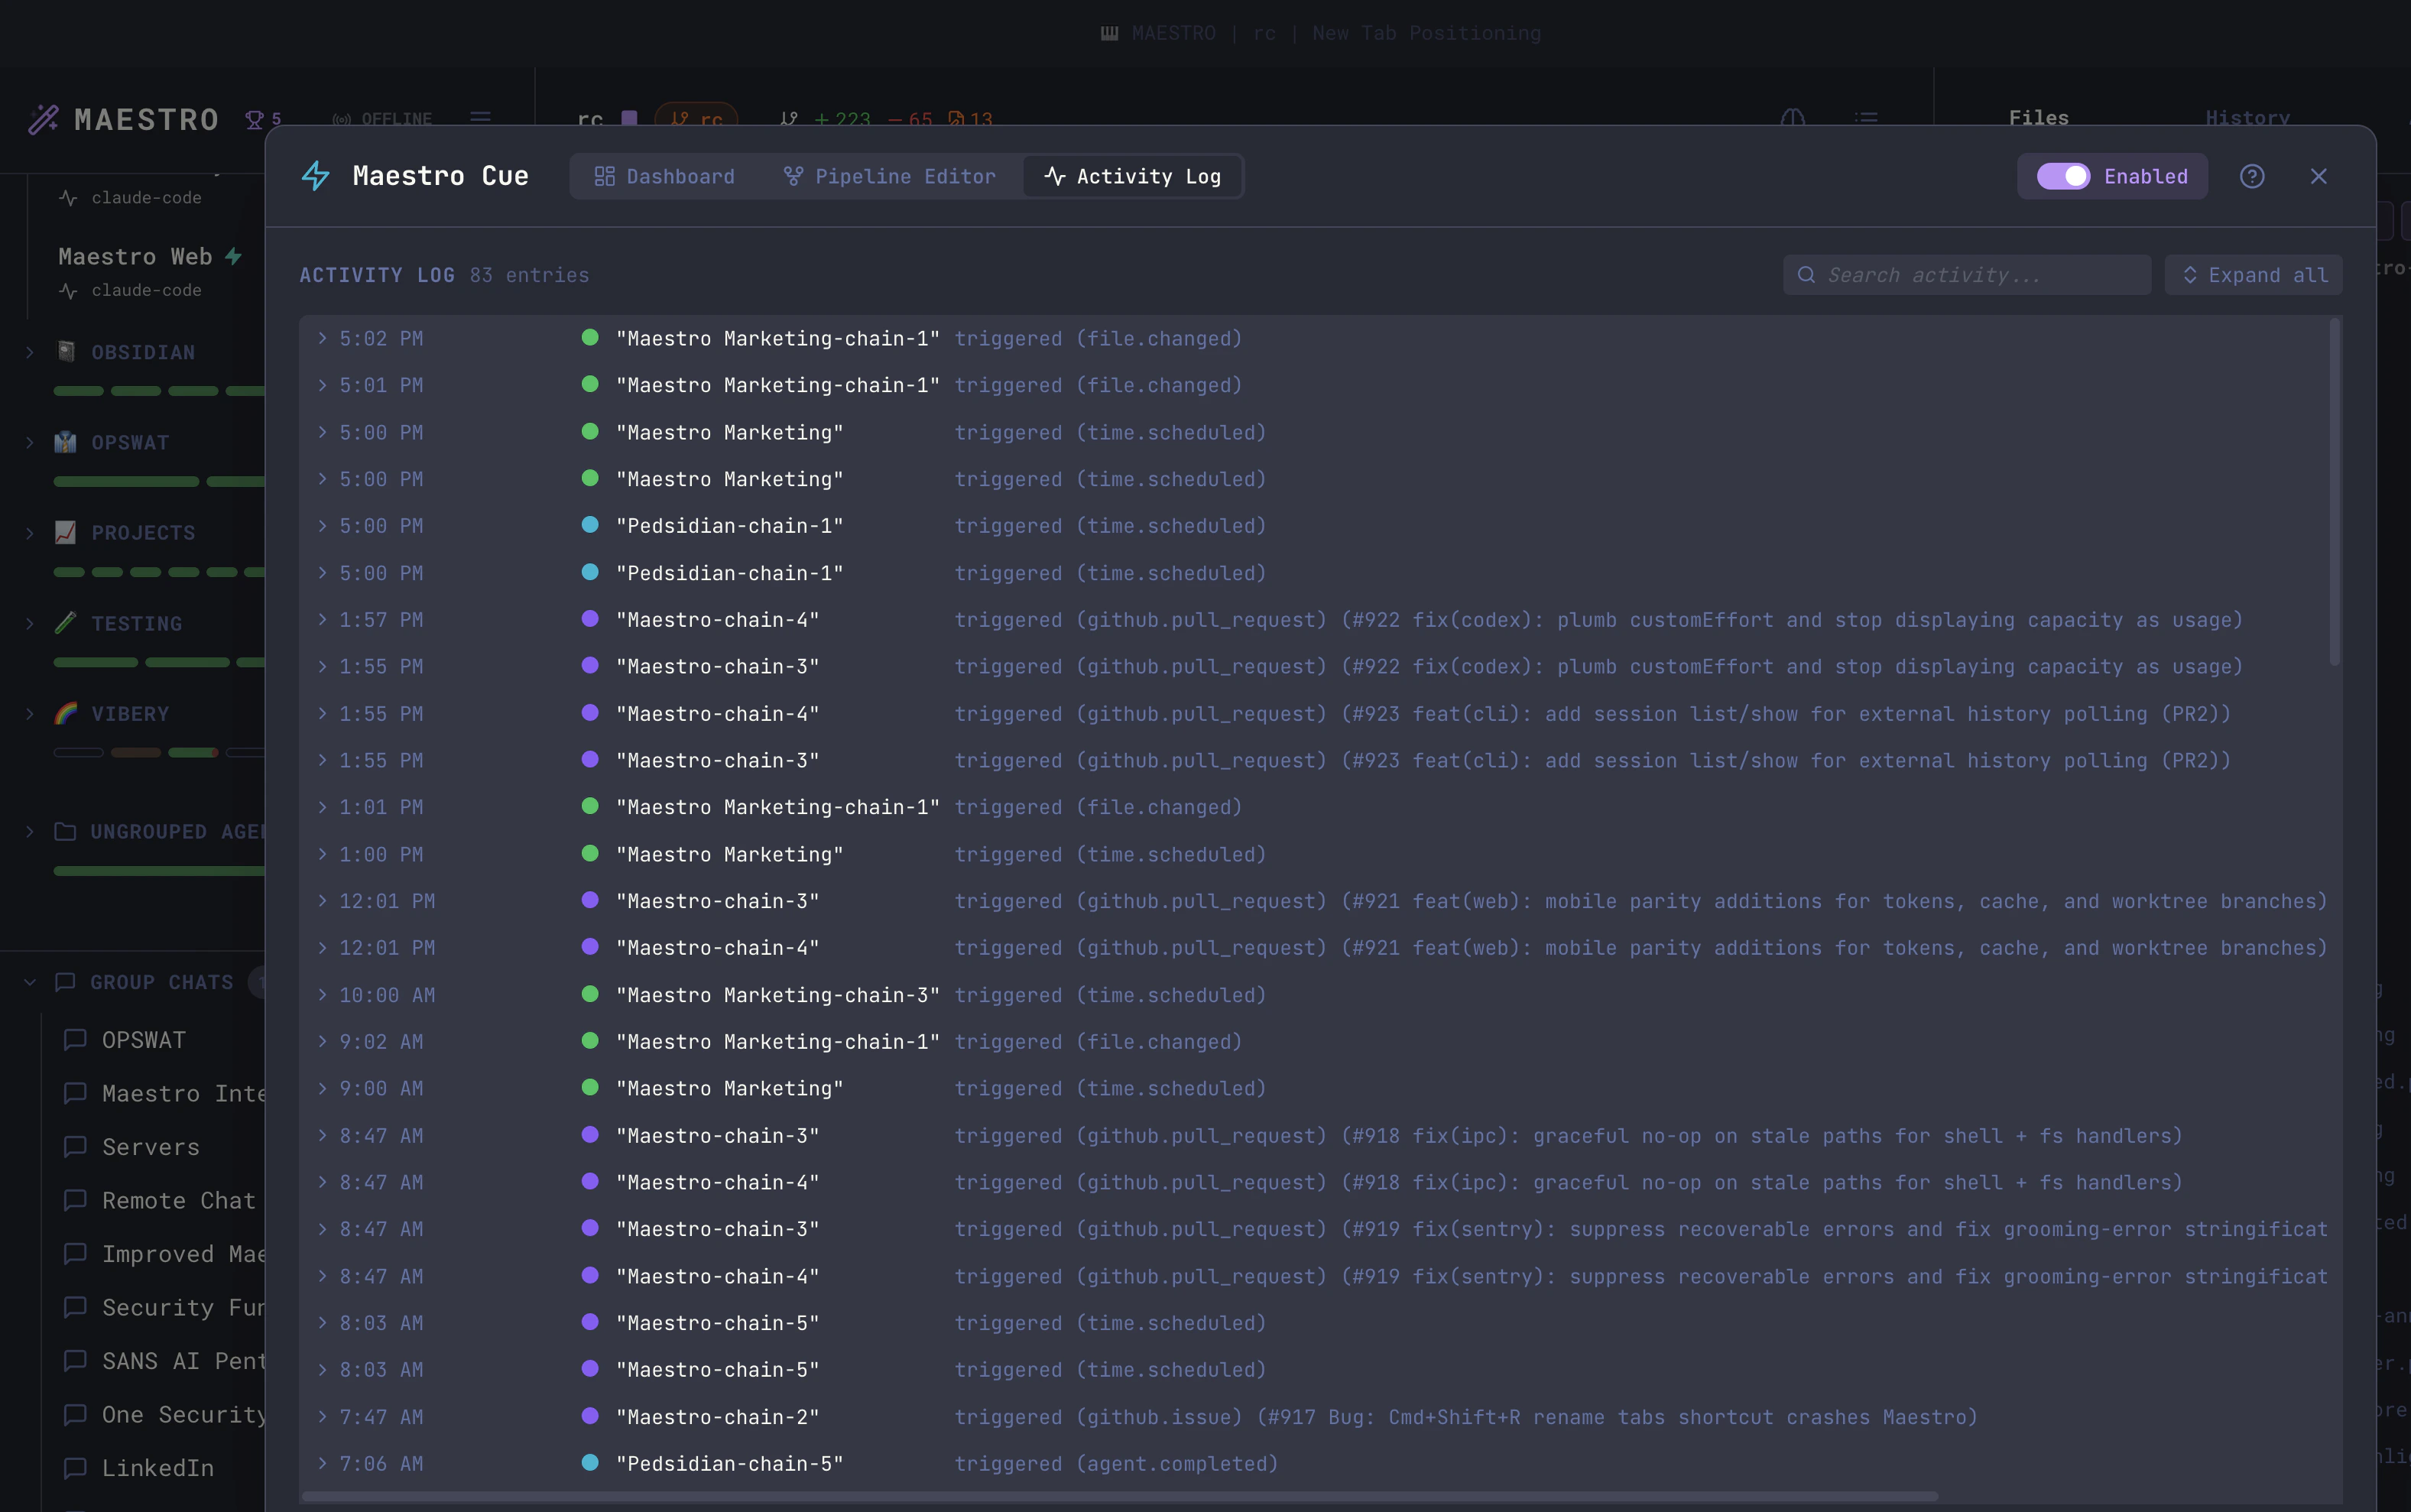Click the SANS AI Pent chat bubble icon
The image size is (2411, 1512).
click(x=75, y=1361)
